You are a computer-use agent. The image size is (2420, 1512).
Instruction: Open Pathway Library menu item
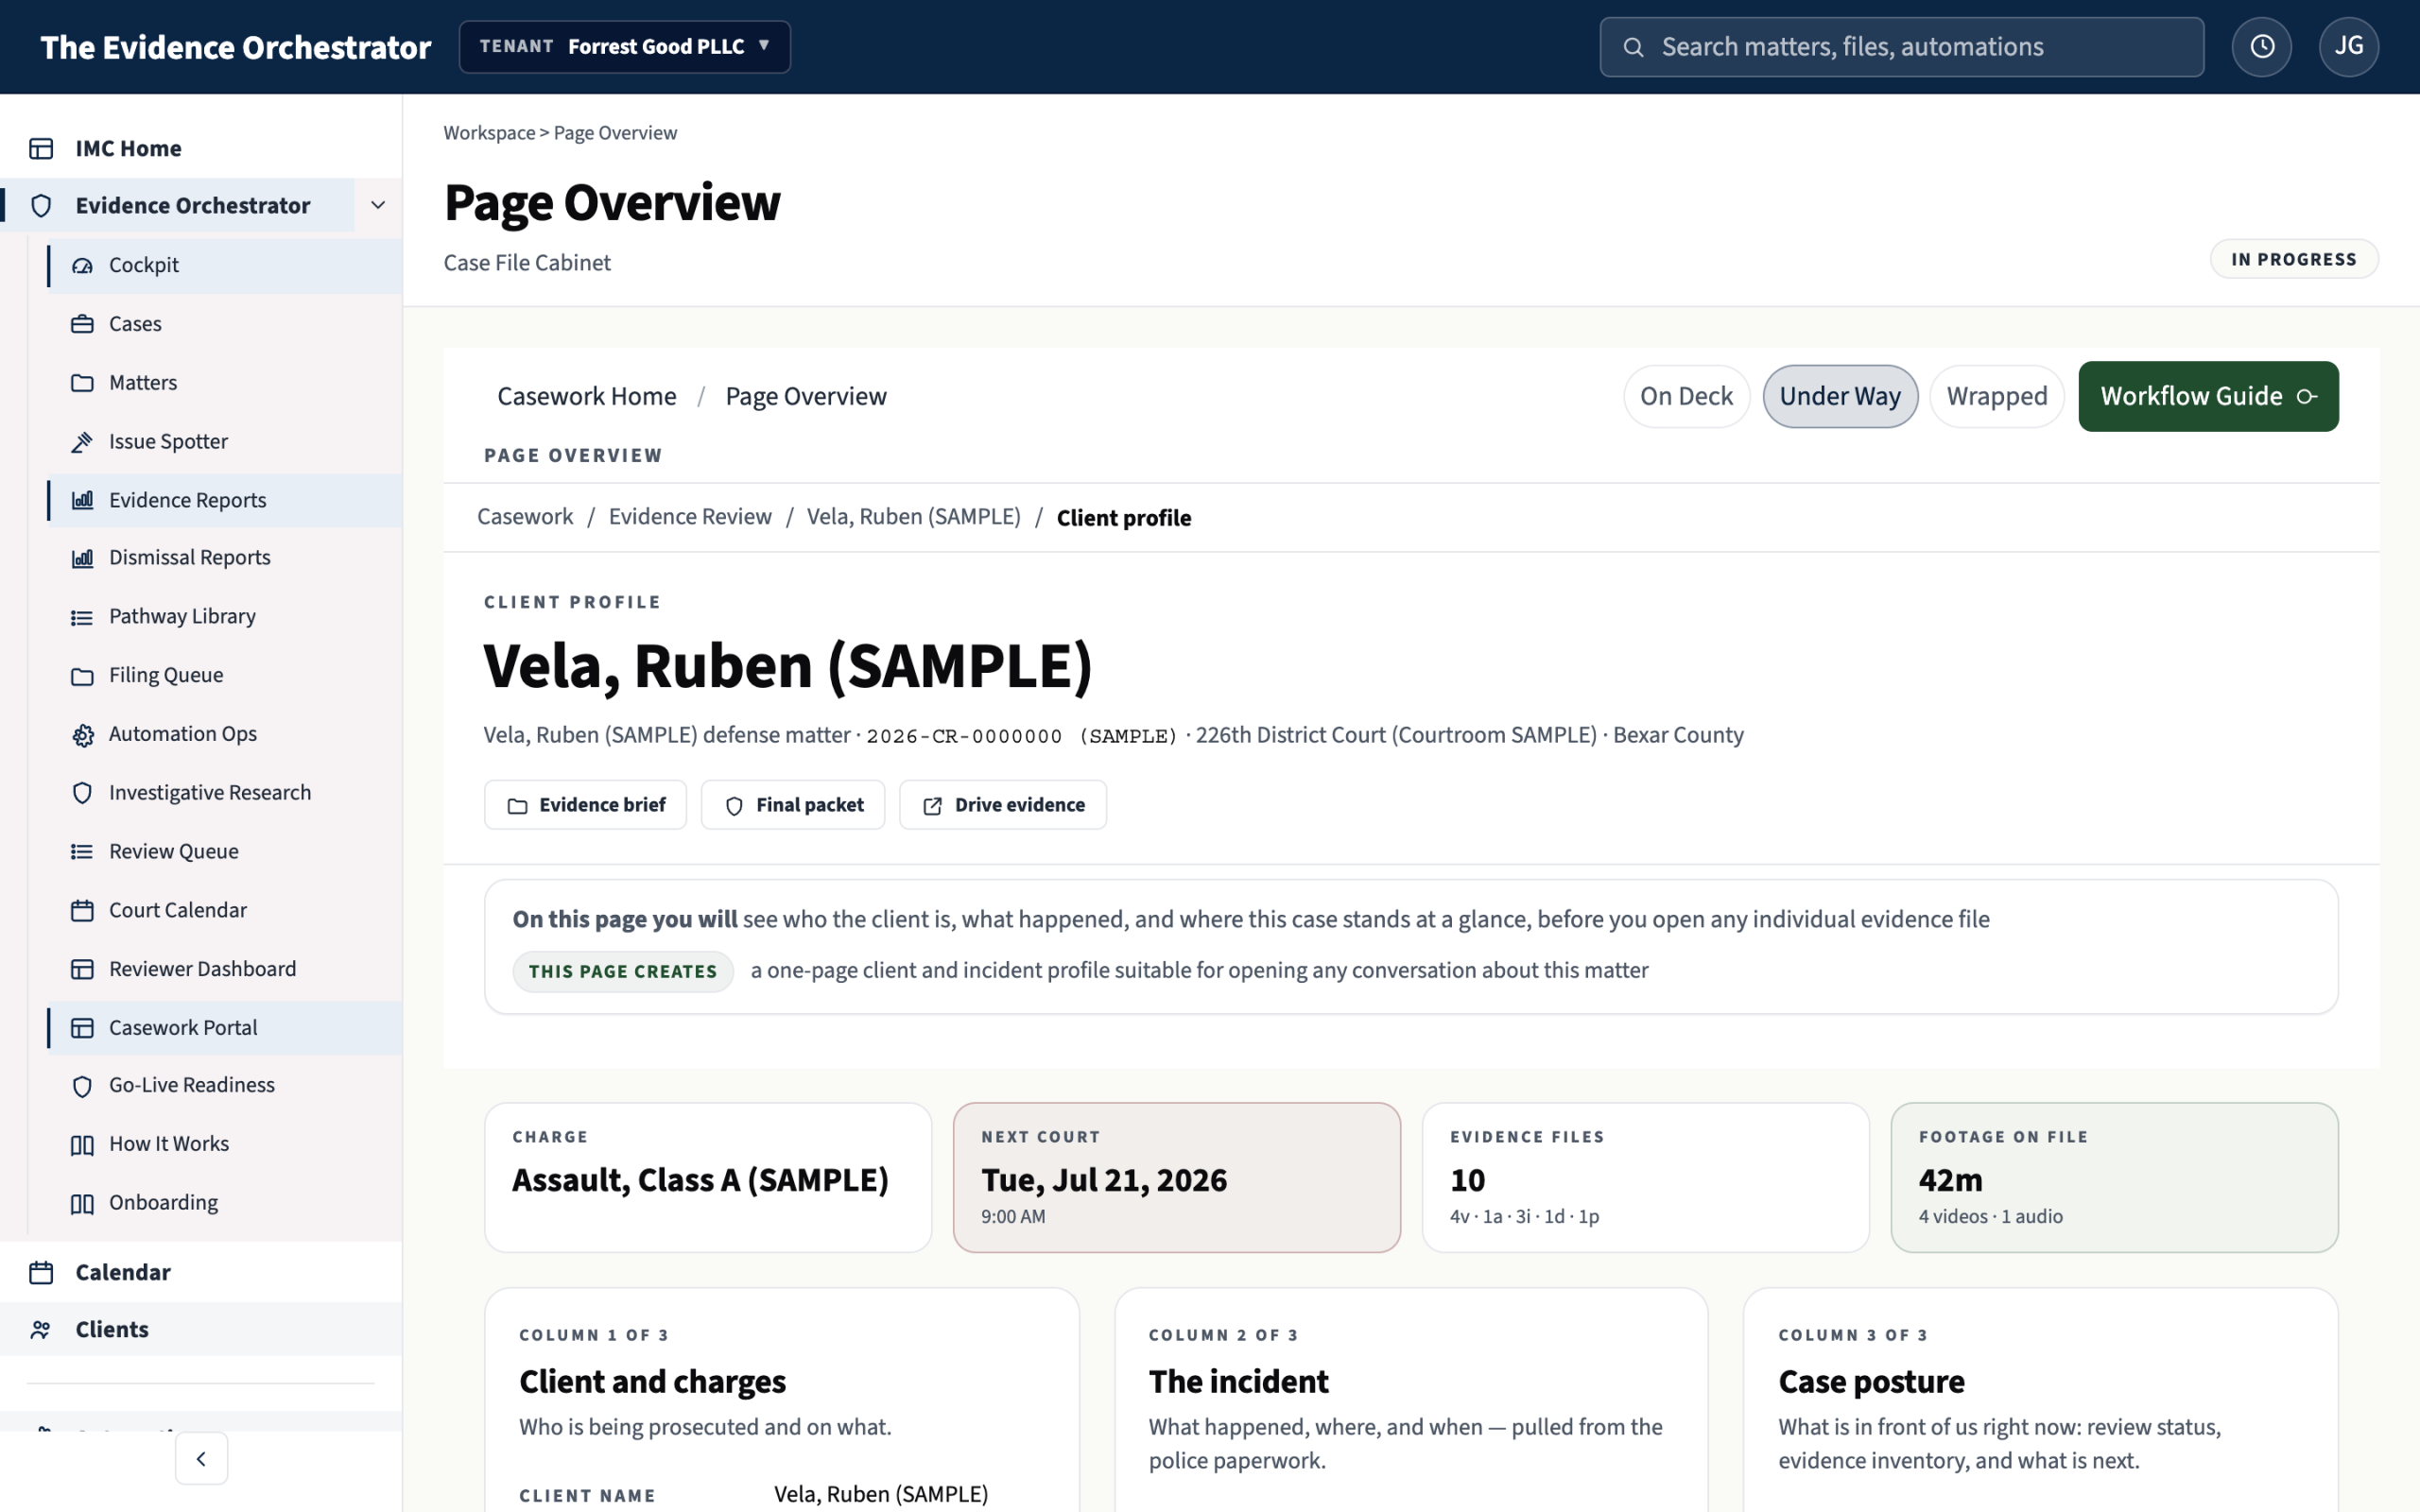click(225, 617)
